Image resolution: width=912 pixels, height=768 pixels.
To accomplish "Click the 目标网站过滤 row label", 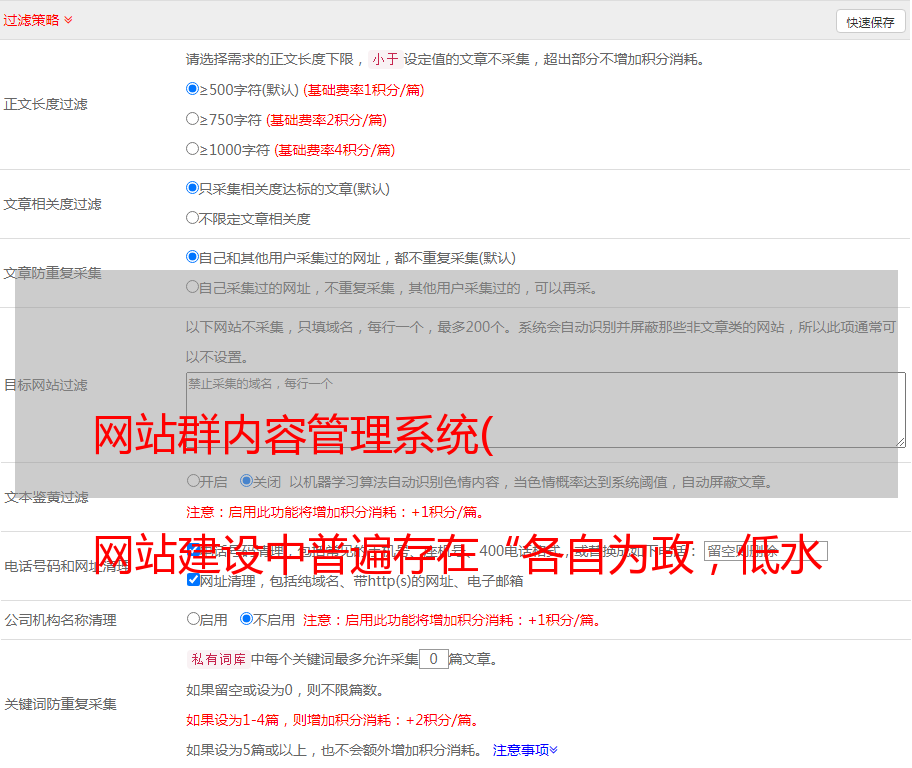I will (46, 385).
